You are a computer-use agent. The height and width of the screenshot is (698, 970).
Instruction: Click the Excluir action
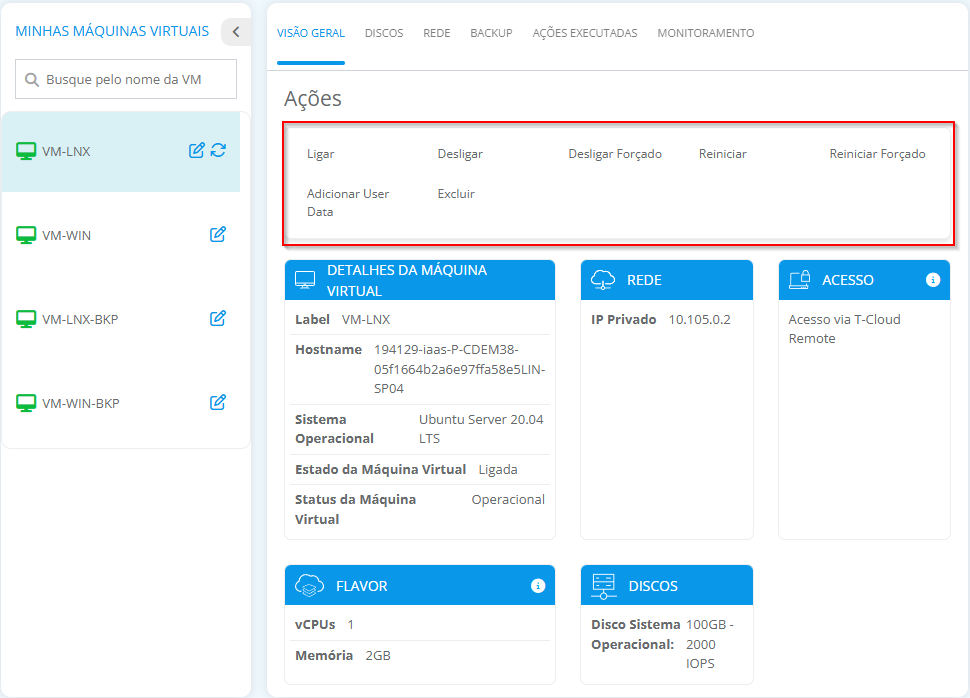456,194
